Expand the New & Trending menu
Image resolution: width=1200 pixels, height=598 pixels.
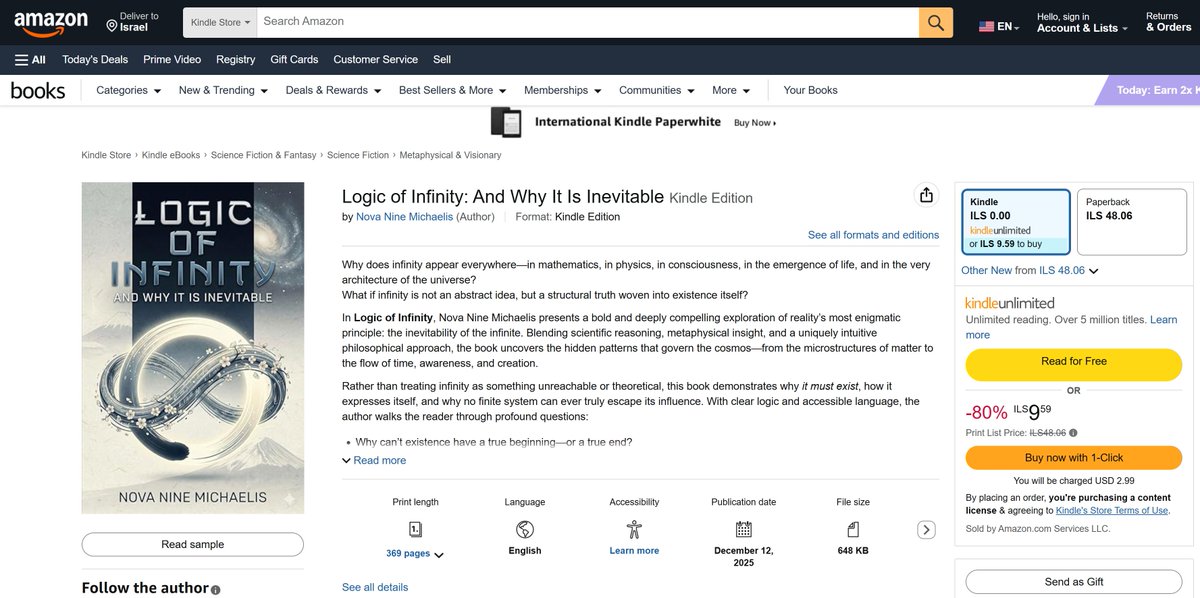(223, 90)
